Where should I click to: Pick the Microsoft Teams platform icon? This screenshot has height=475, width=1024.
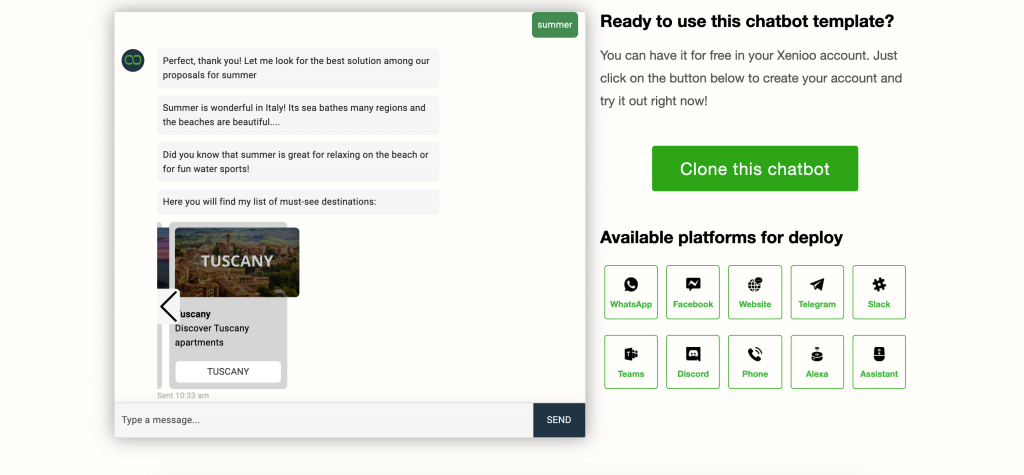click(x=631, y=362)
